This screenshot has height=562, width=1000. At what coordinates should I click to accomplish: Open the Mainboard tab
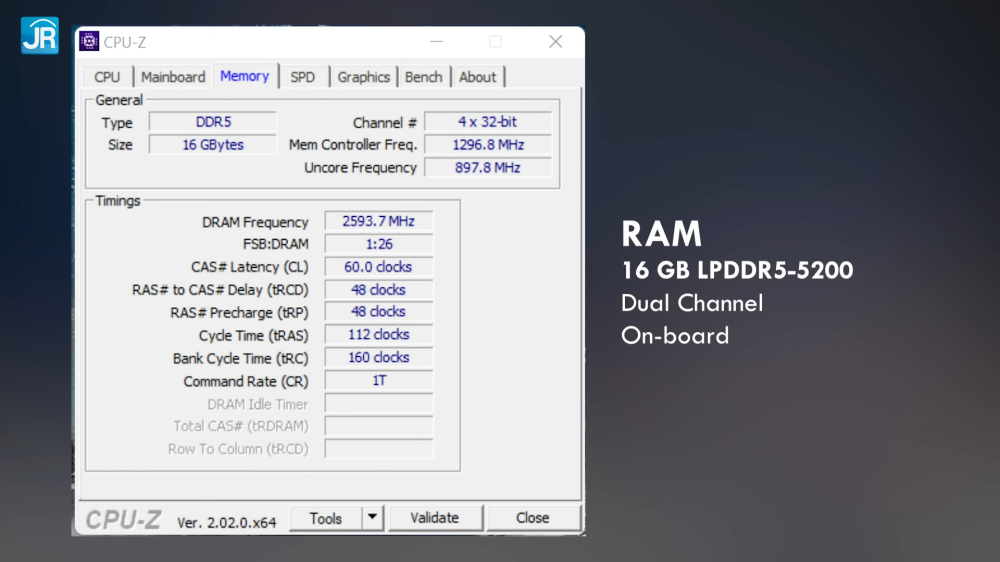tap(173, 77)
